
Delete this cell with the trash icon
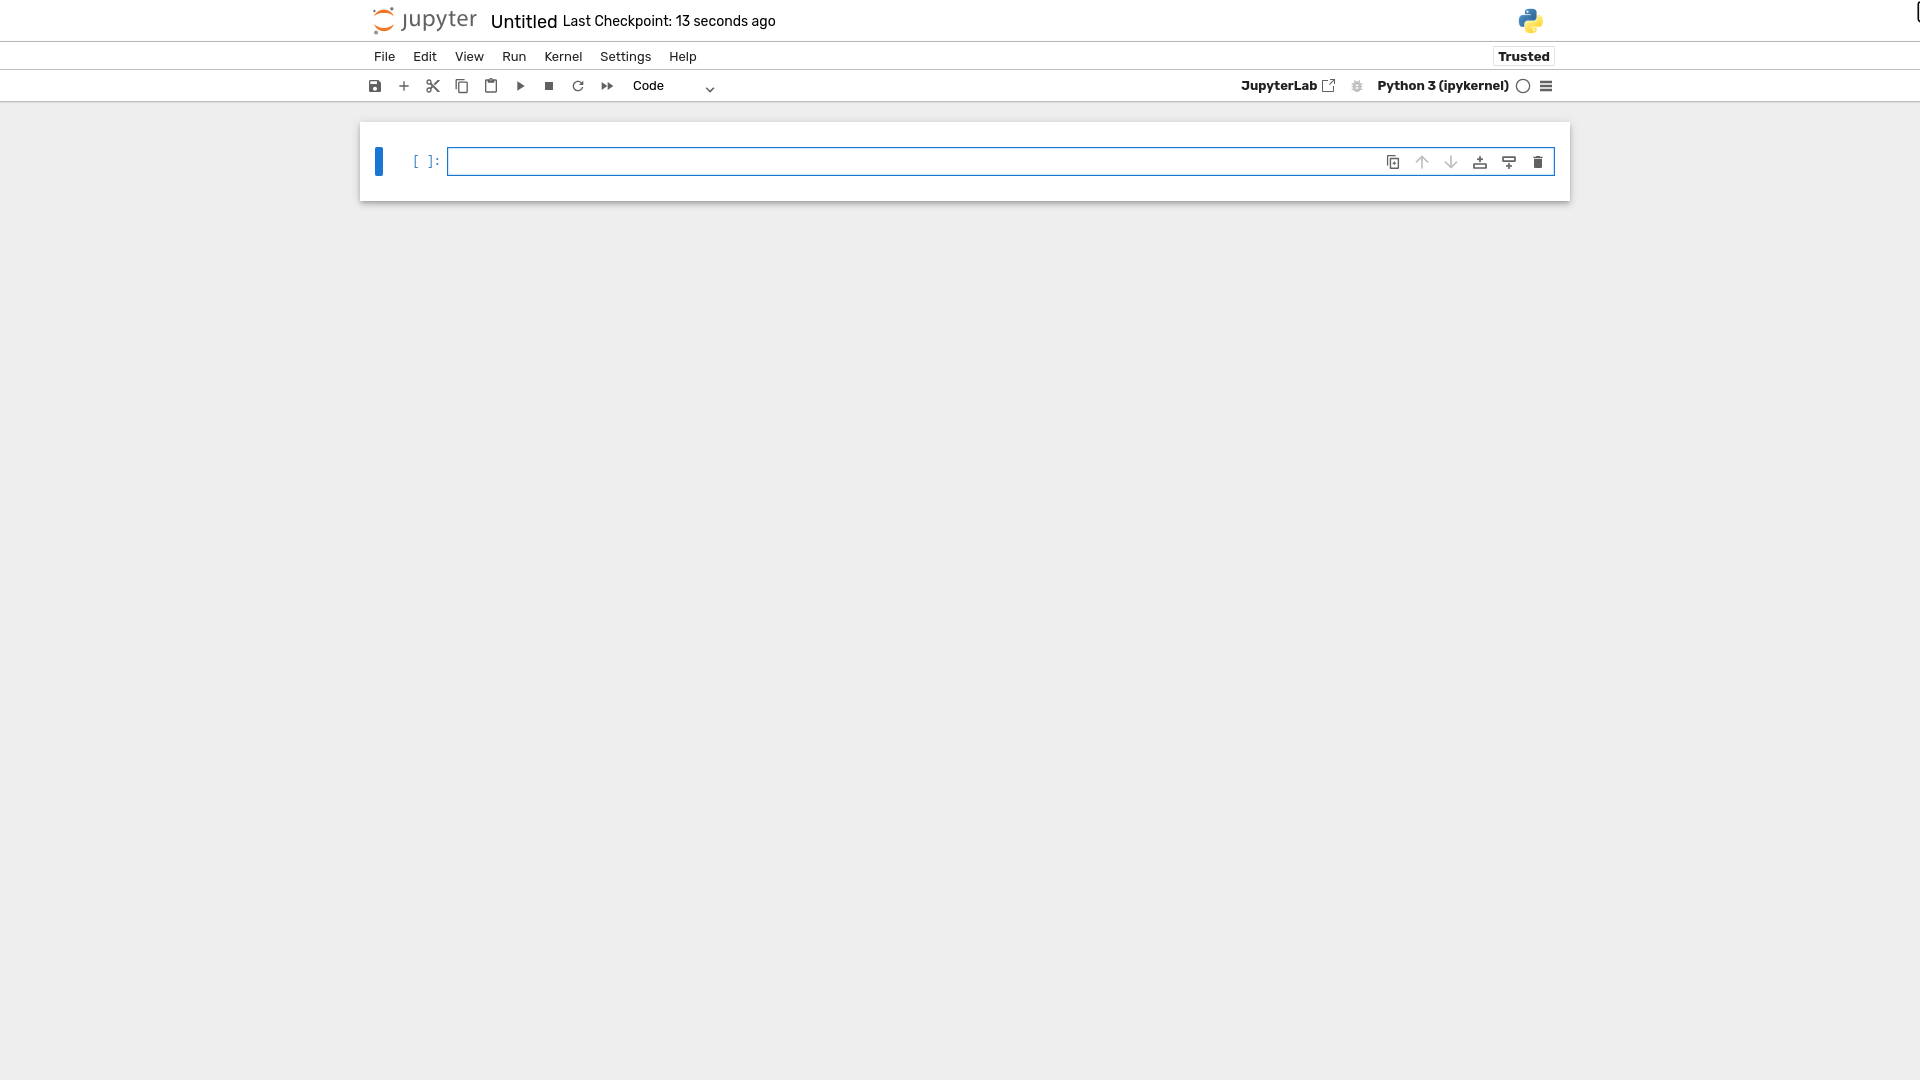pyautogui.click(x=1538, y=162)
